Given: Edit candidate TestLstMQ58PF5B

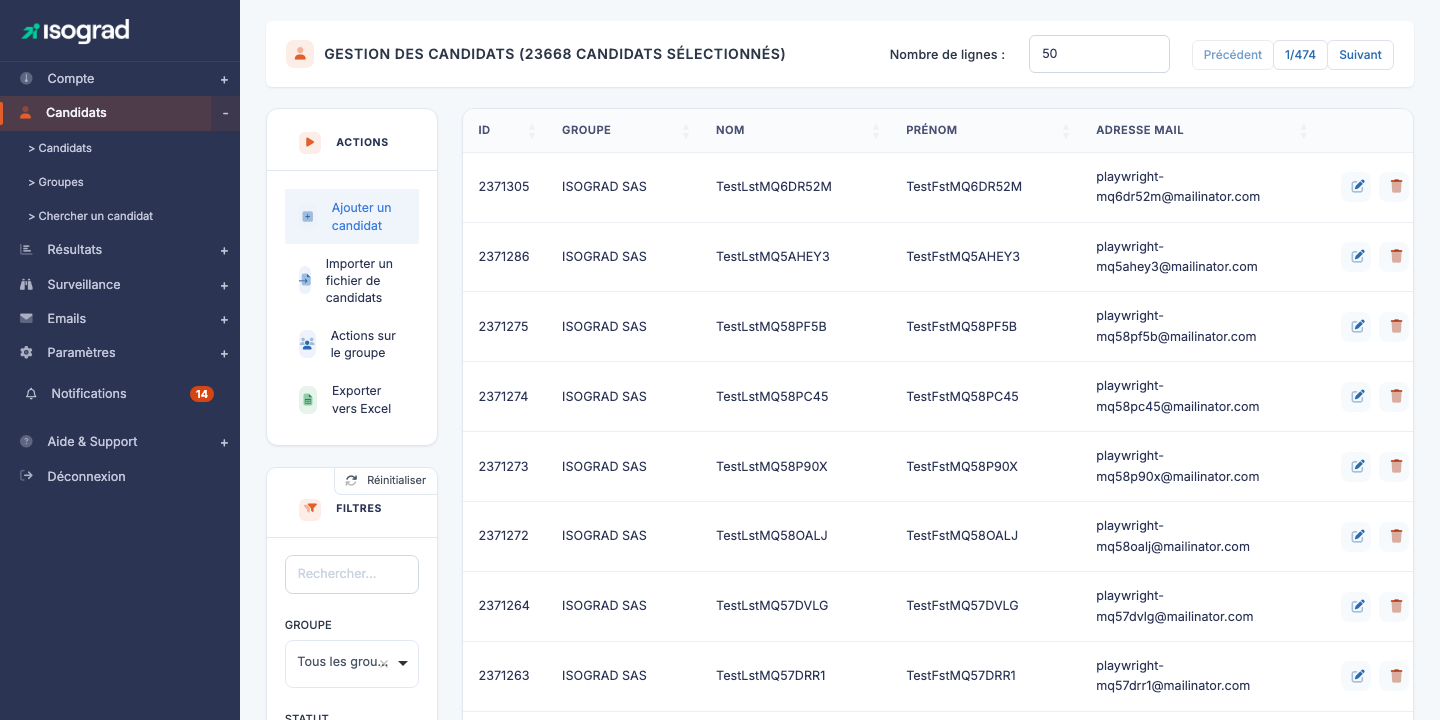Looking at the screenshot, I should point(1357,326).
